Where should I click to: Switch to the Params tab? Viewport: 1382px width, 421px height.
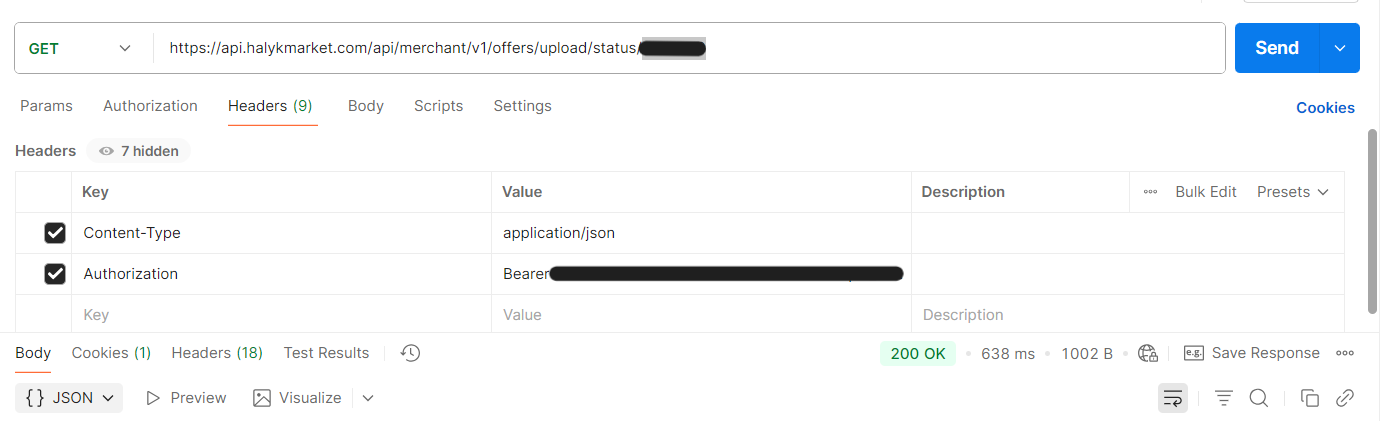tap(46, 106)
